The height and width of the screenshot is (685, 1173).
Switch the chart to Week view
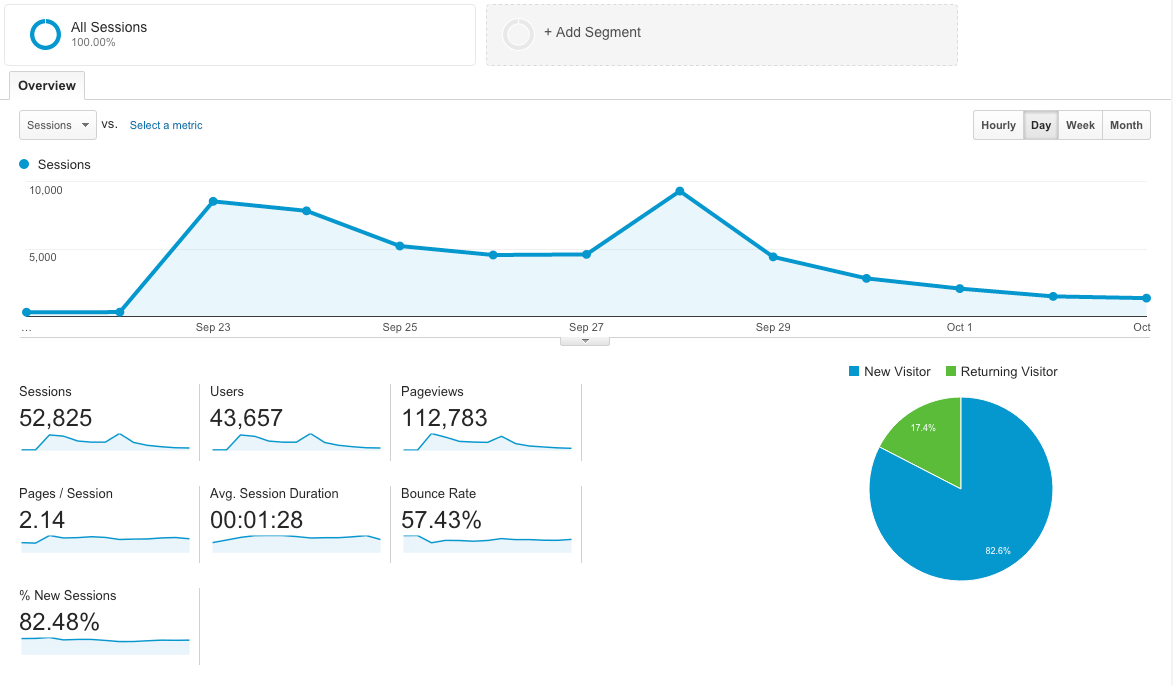(x=1080, y=125)
